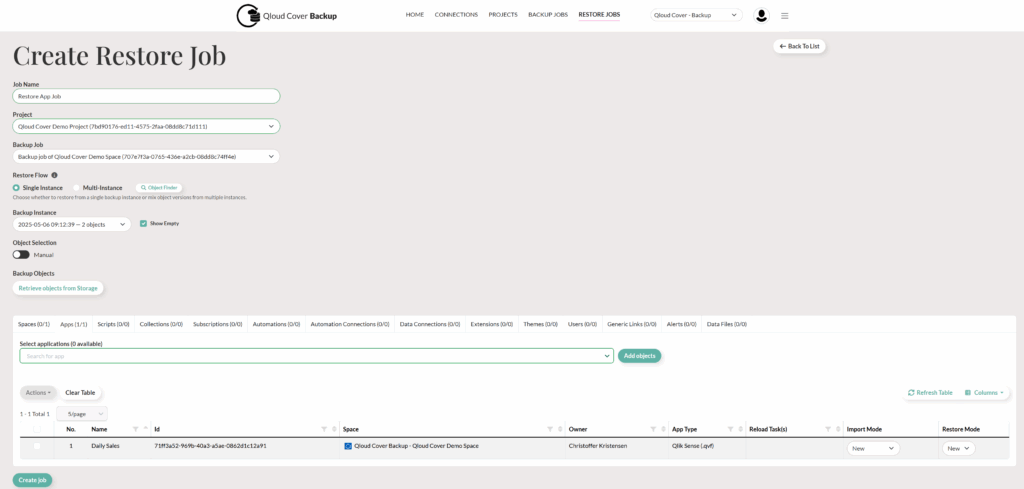This screenshot has width=1024, height=489.
Task: Go to Backup Jobs in the navigation
Action: pos(548,15)
